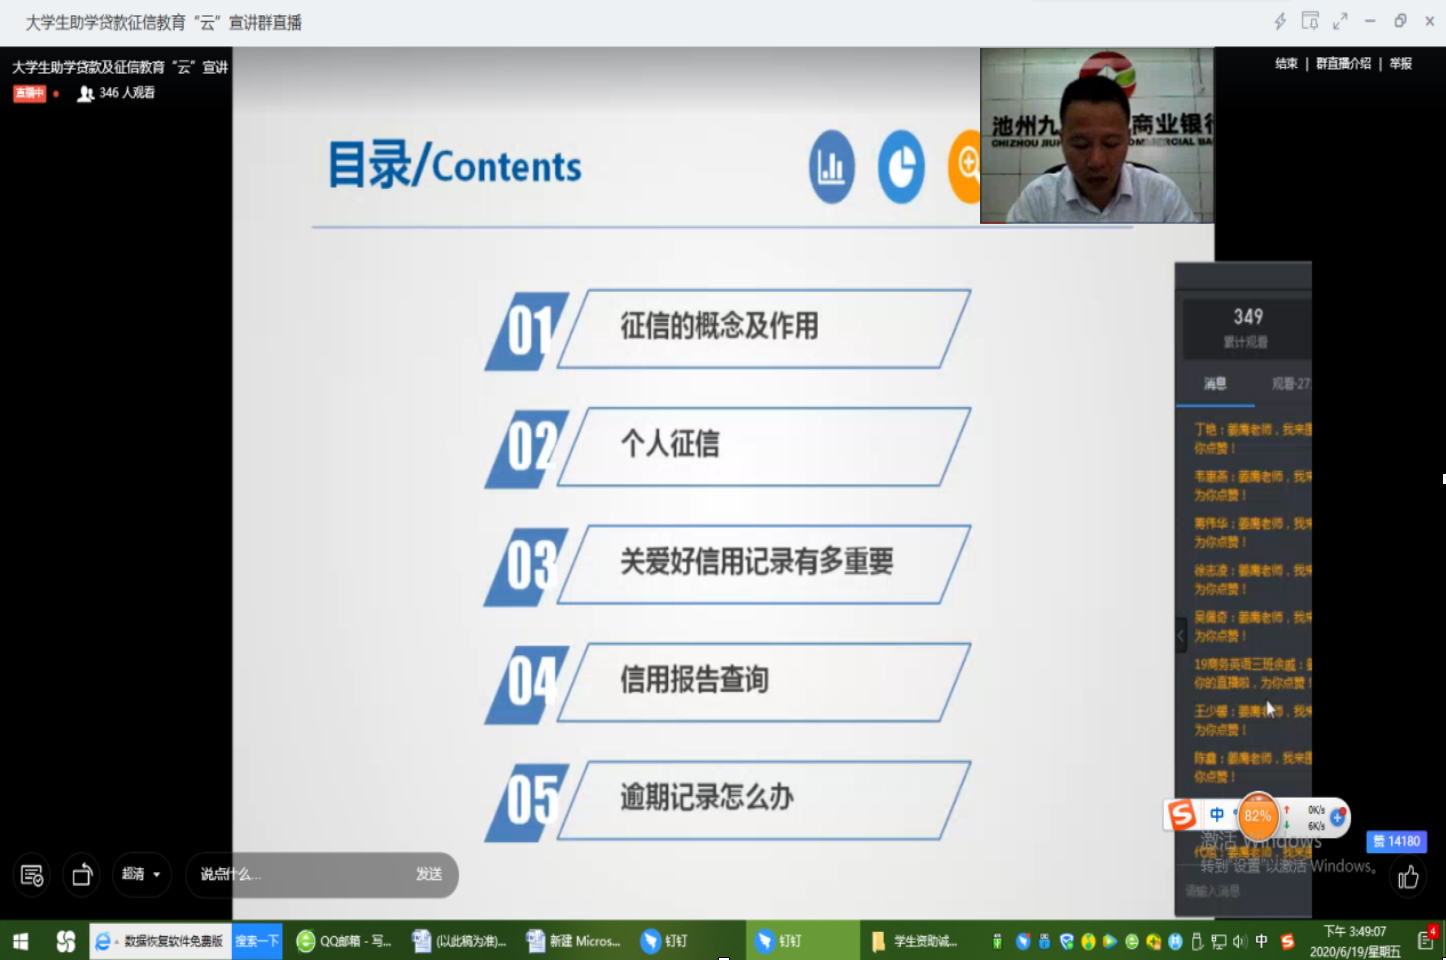
Task: Switch to the 观看 viewers tab
Action: pos(1289,384)
